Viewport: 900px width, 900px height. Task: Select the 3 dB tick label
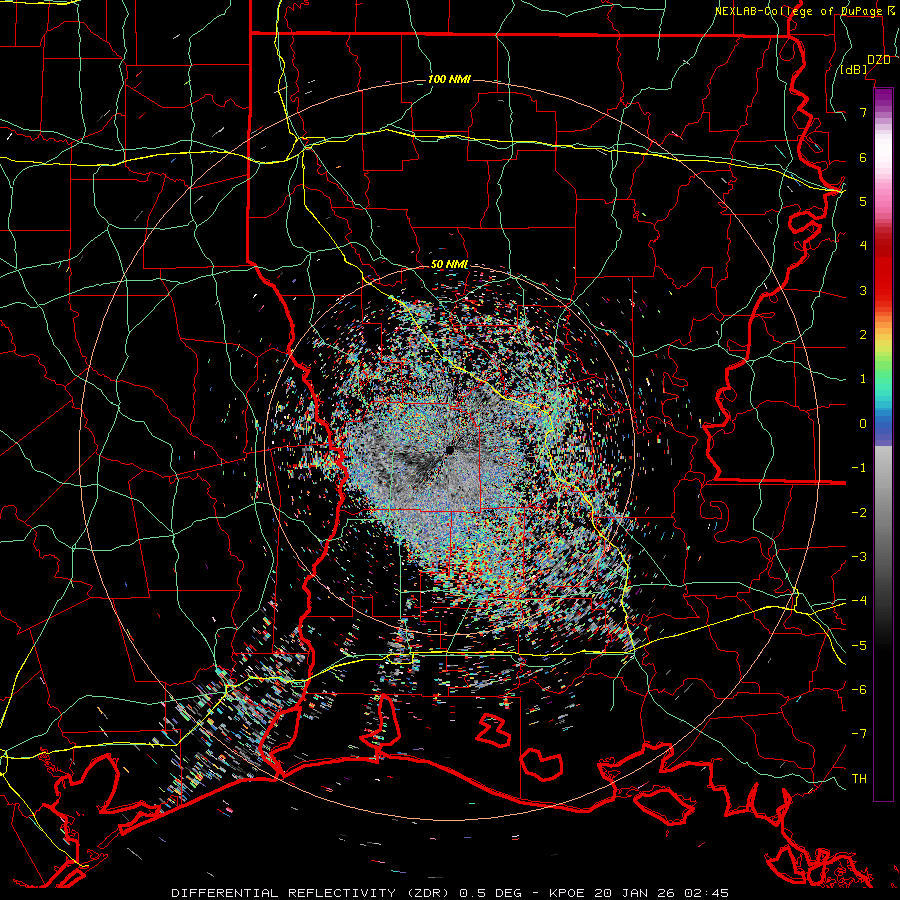pos(863,290)
